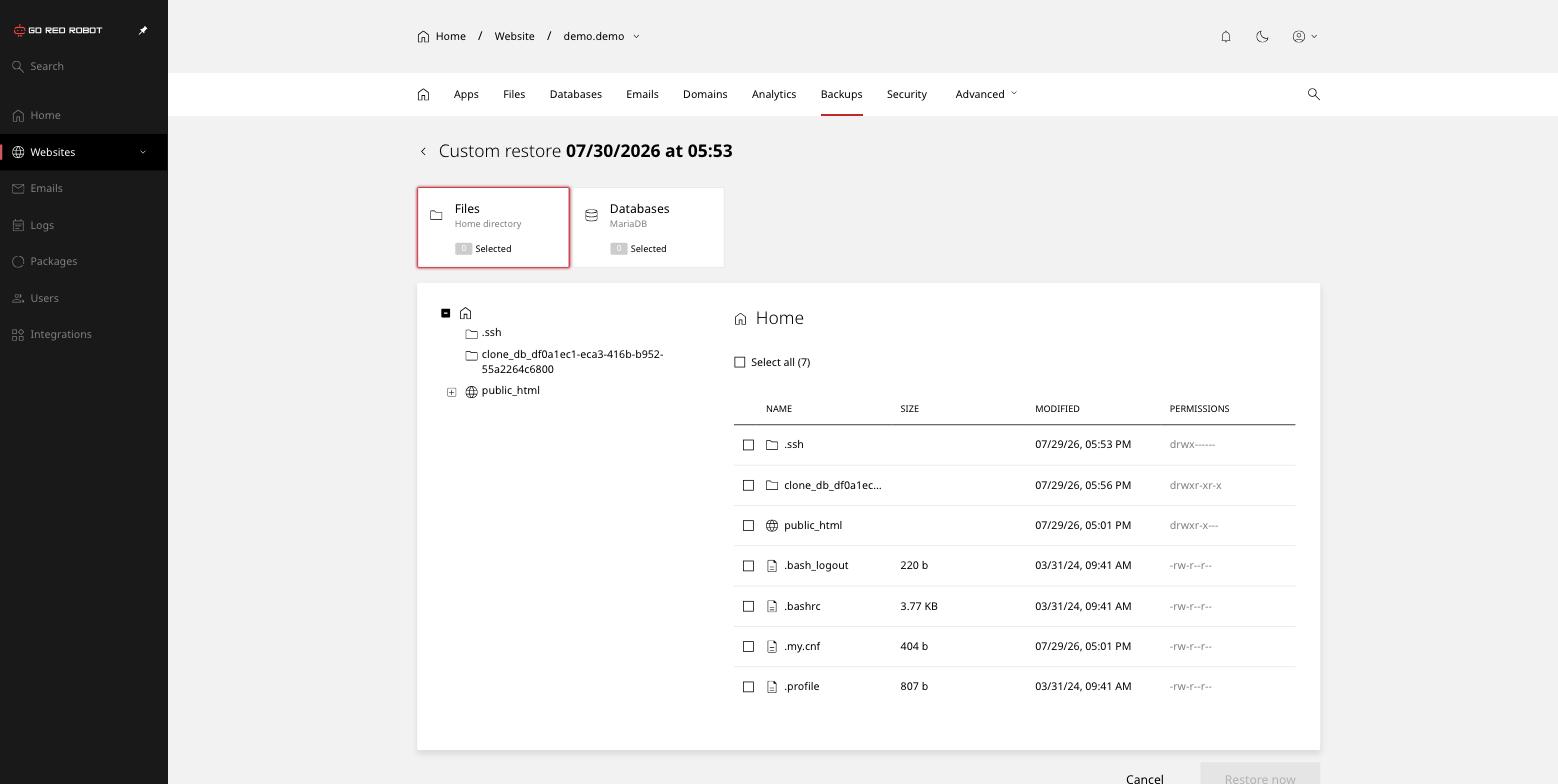Switch to the Analytics tab
The height and width of the screenshot is (784, 1558).
(x=774, y=94)
